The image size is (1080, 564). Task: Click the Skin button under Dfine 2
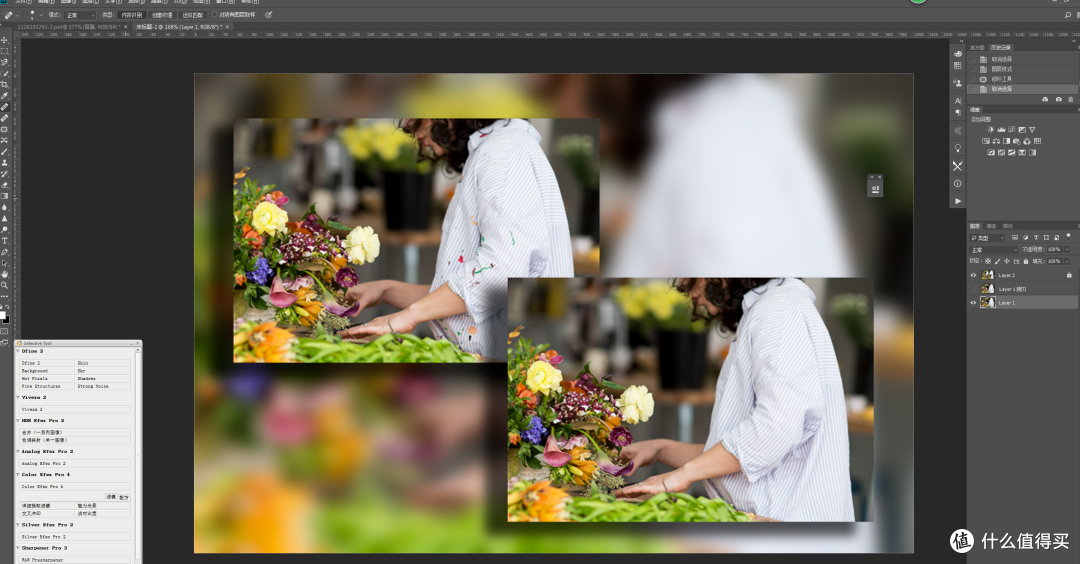pos(103,363)
